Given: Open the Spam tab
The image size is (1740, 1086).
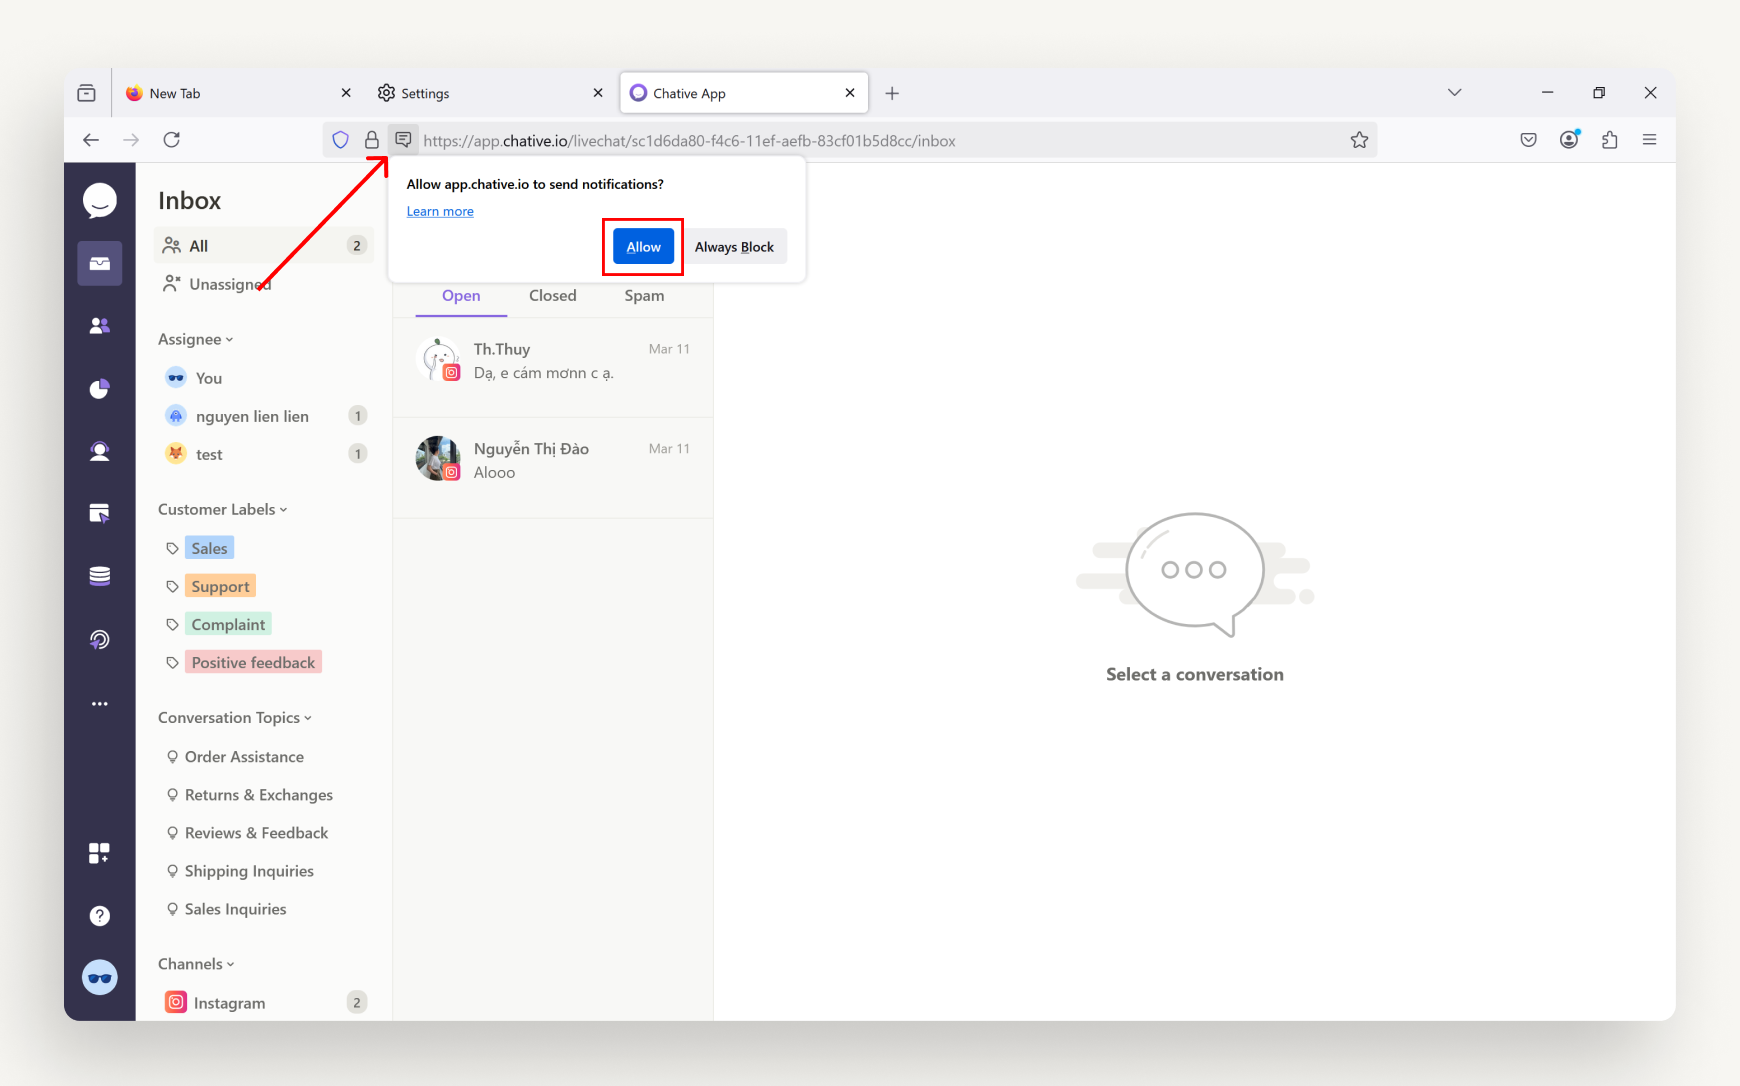Looking at the screenshot, I should pyautogui.click(x=644, y=295).
